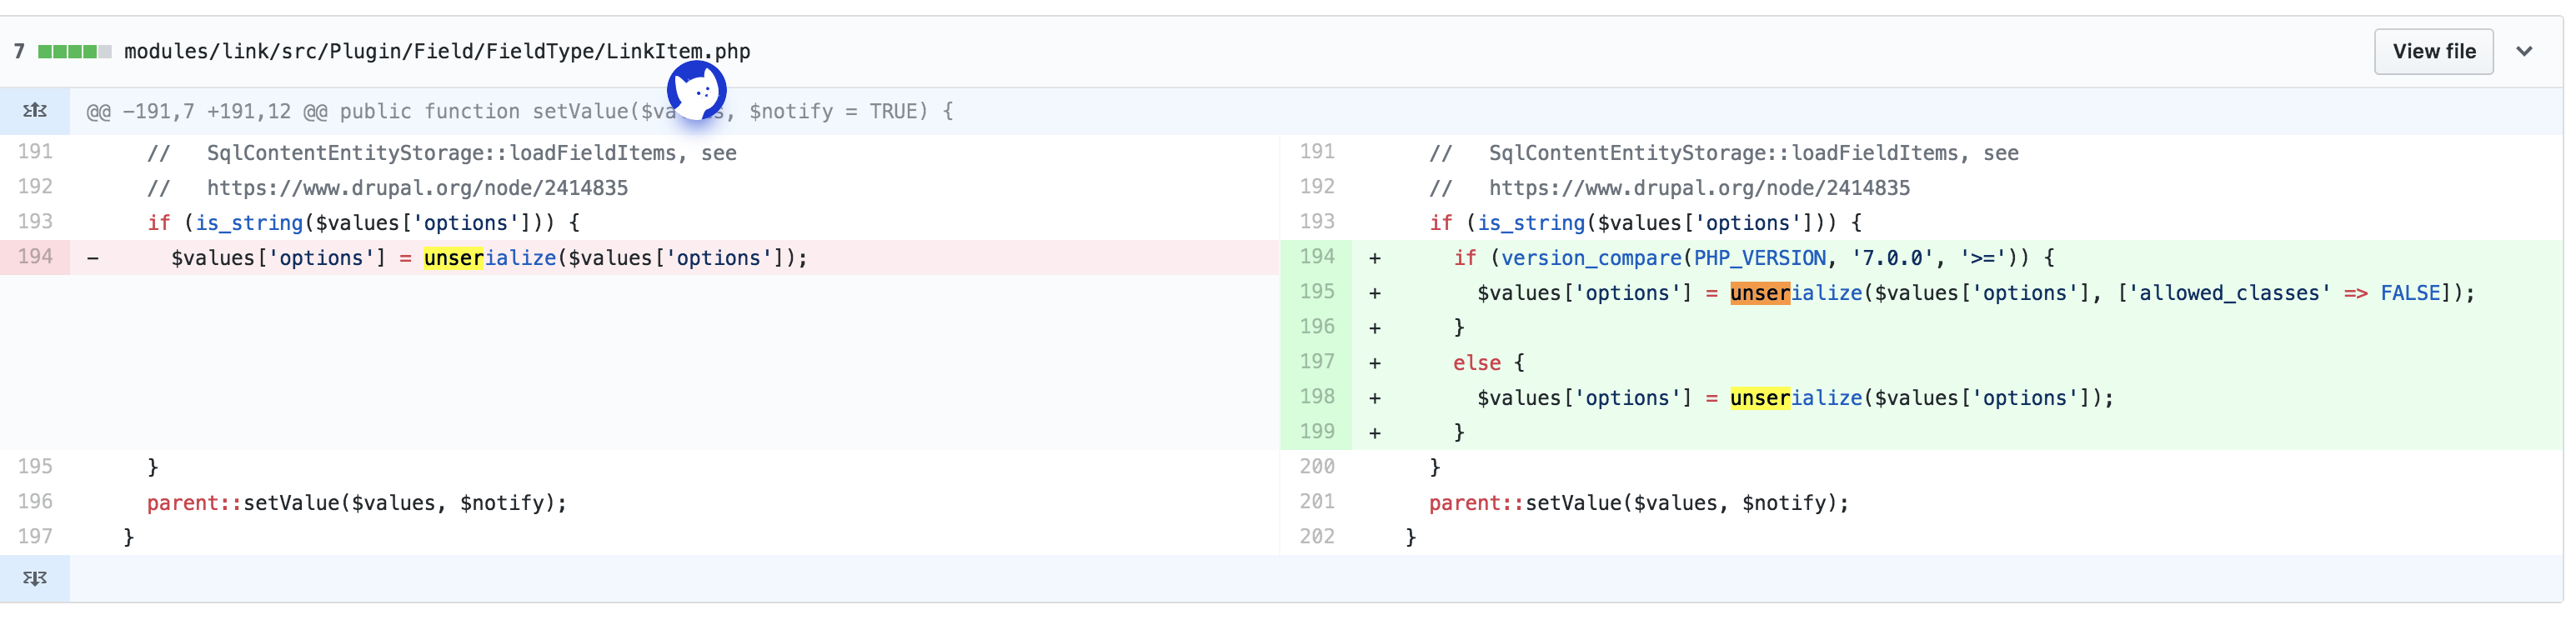2576x630 pixels.
Task: Click the minus marker on deleted line 194
Action: click(93, 258)
